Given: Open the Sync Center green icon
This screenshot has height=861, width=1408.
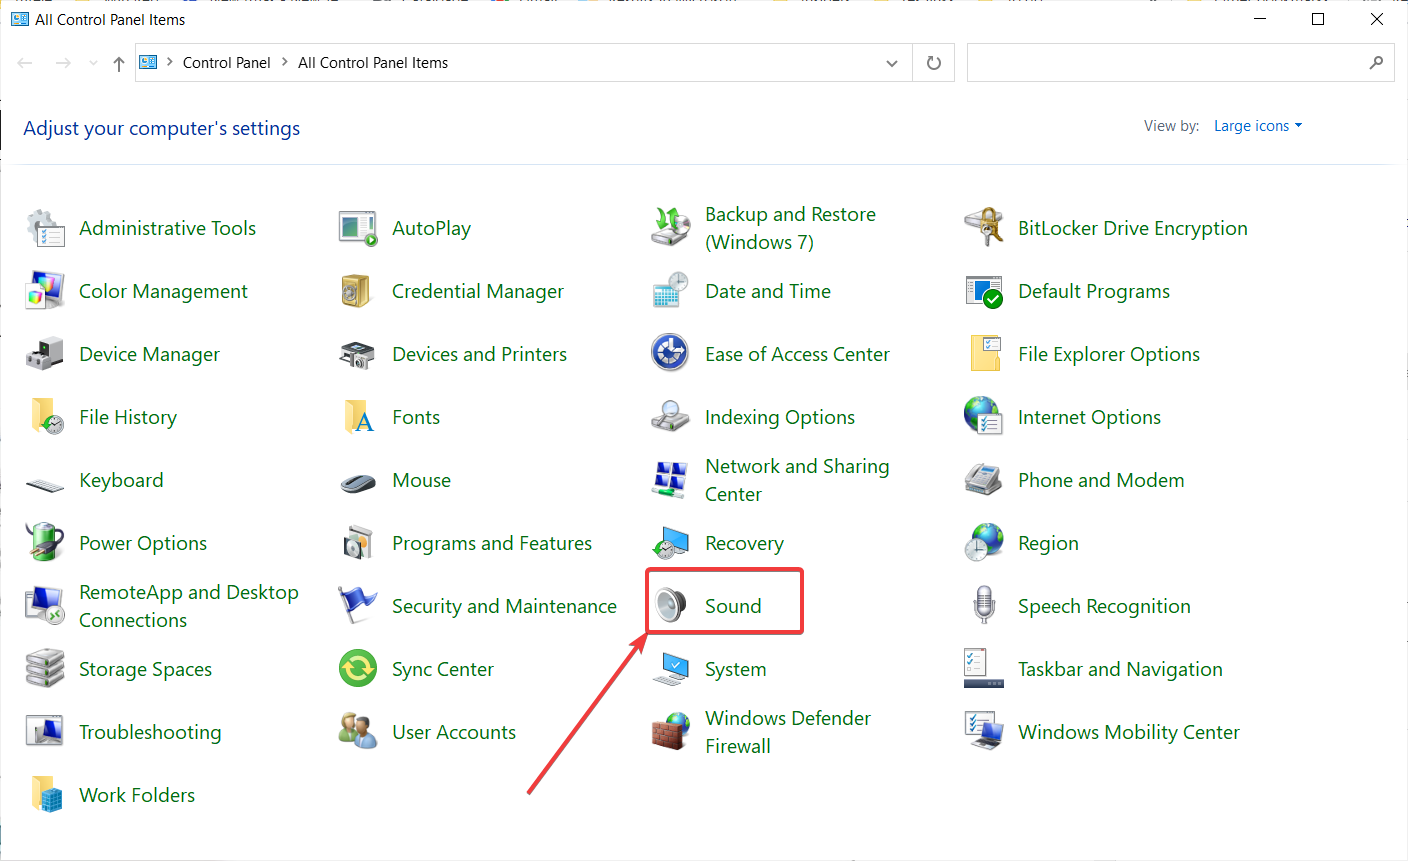Looking at the screenshot, I should [358, 669].
